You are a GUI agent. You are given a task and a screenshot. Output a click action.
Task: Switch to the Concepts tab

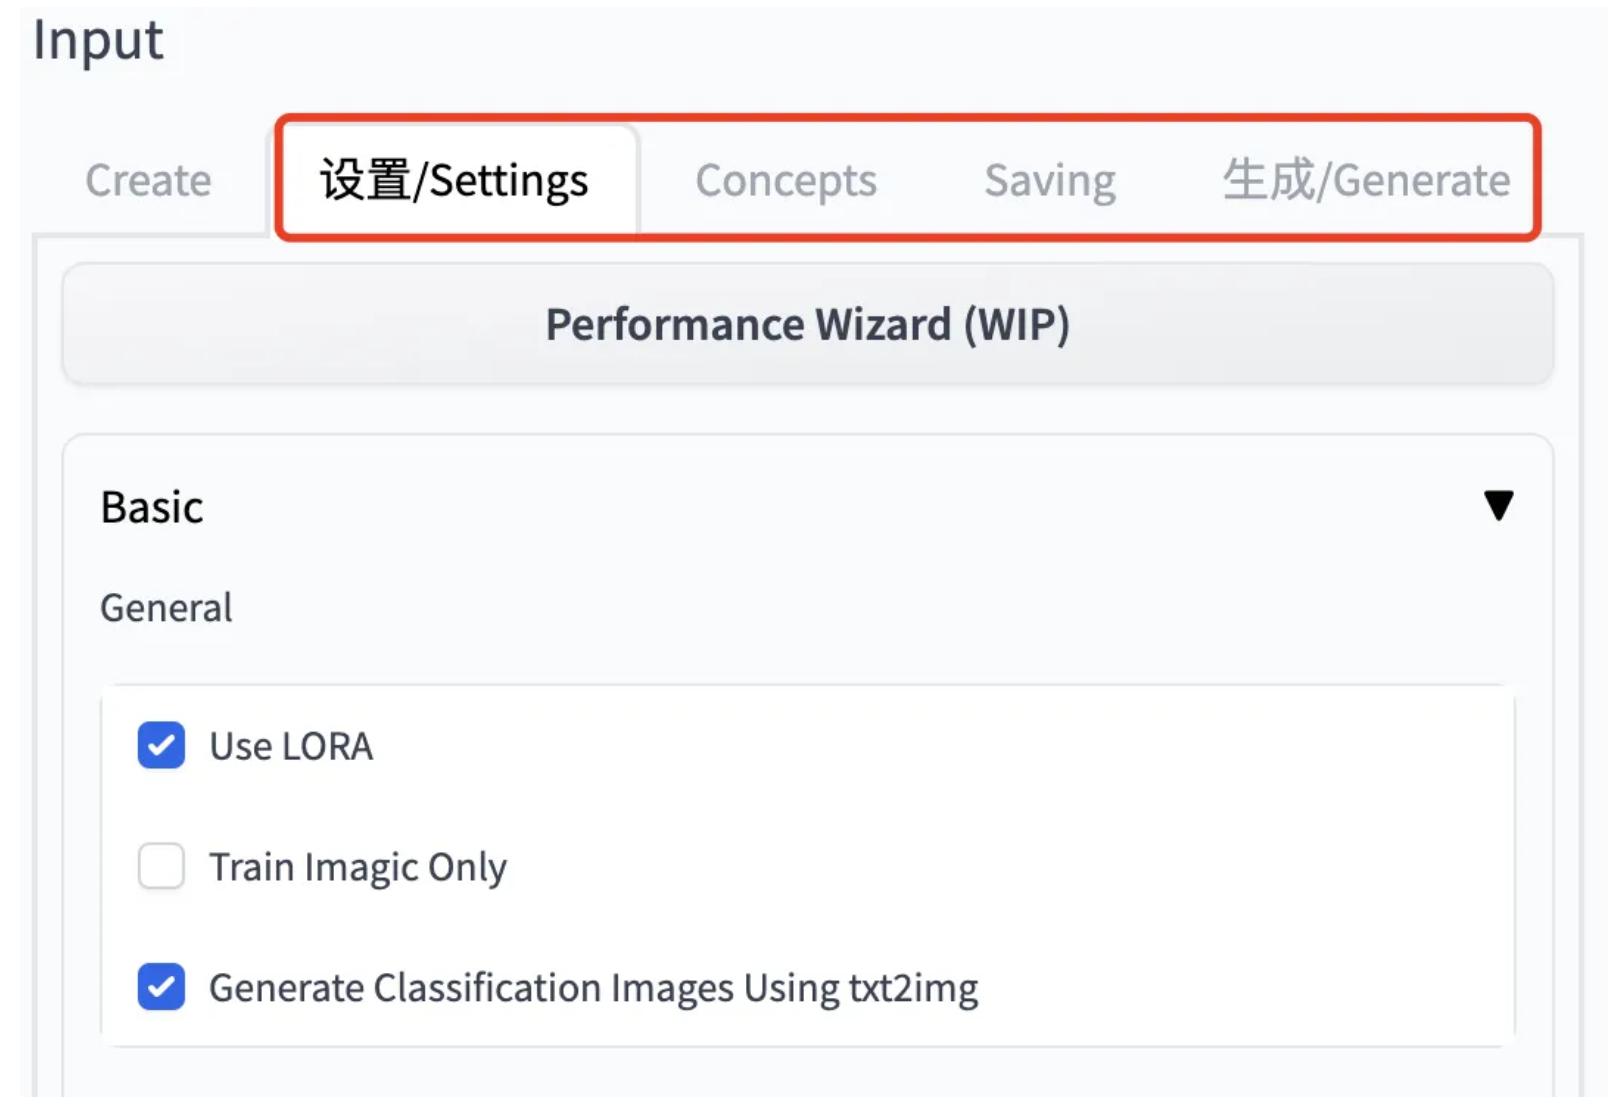(x=786, y=181)
